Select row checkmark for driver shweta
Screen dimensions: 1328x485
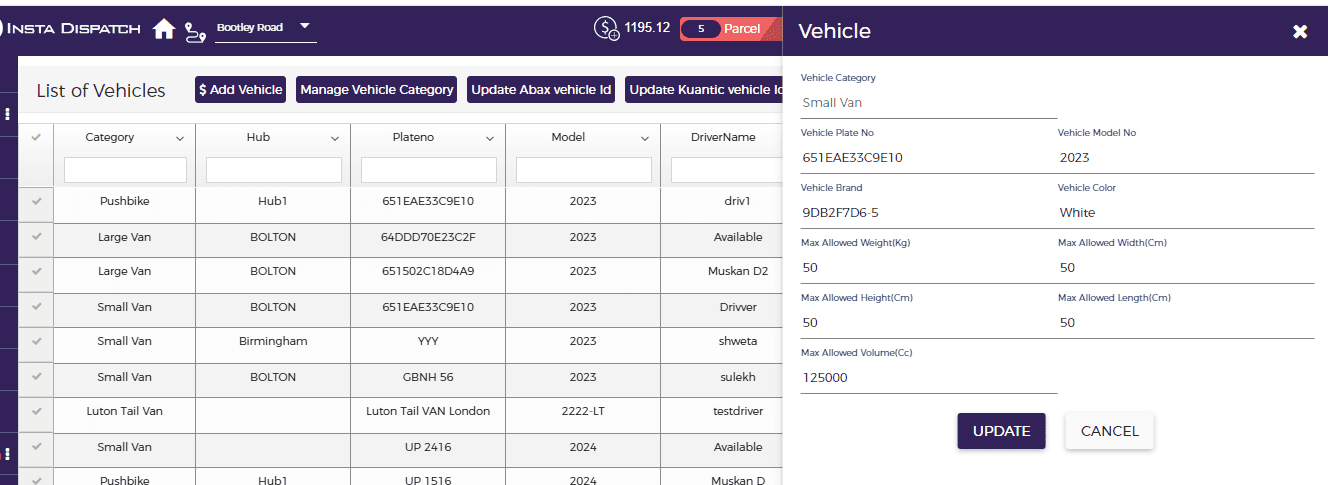[x=37, y=341]
